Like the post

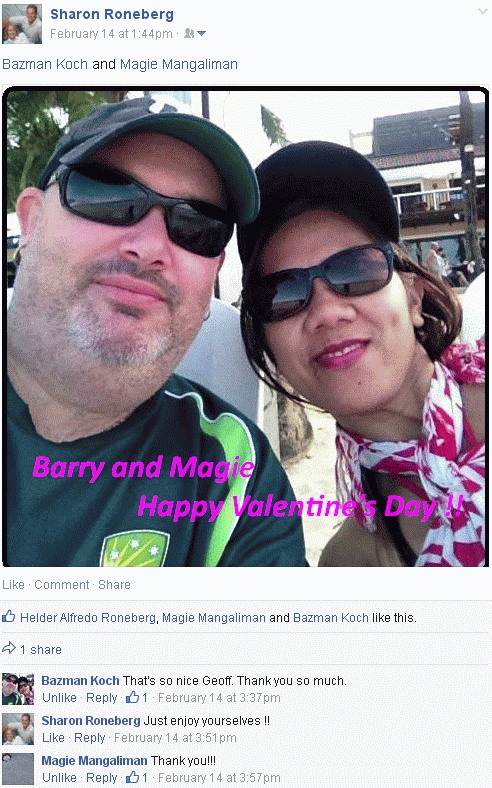pyautogui.click(x=13, y=584)
